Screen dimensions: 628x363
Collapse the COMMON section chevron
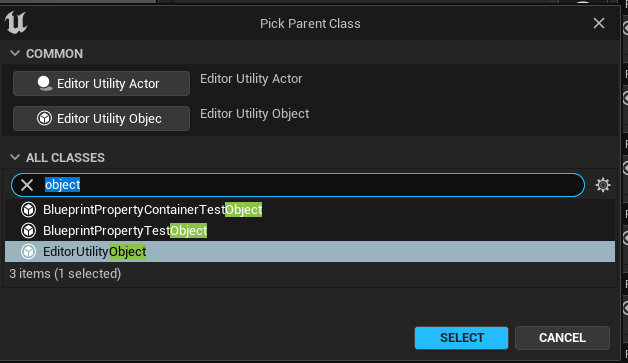15,53
